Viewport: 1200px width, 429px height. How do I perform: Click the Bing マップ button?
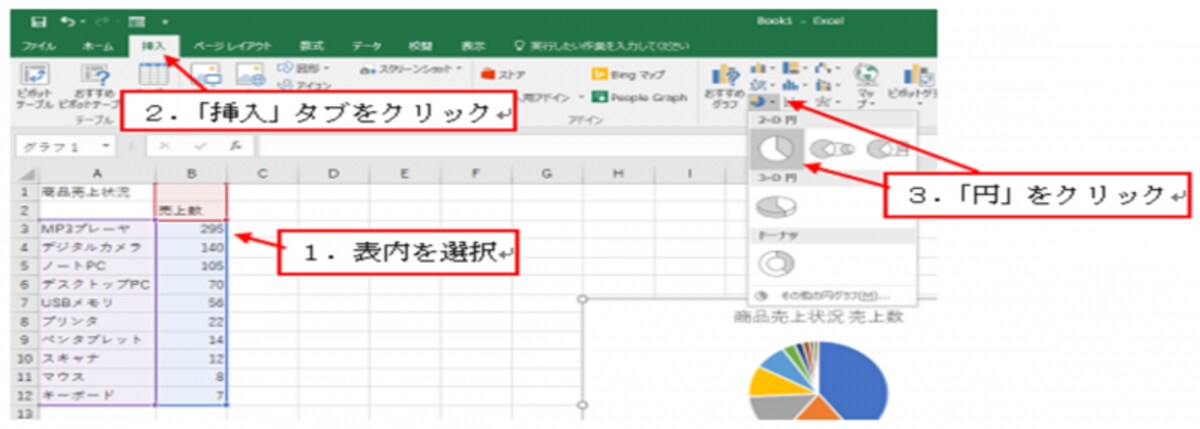[x=629, y=74]
